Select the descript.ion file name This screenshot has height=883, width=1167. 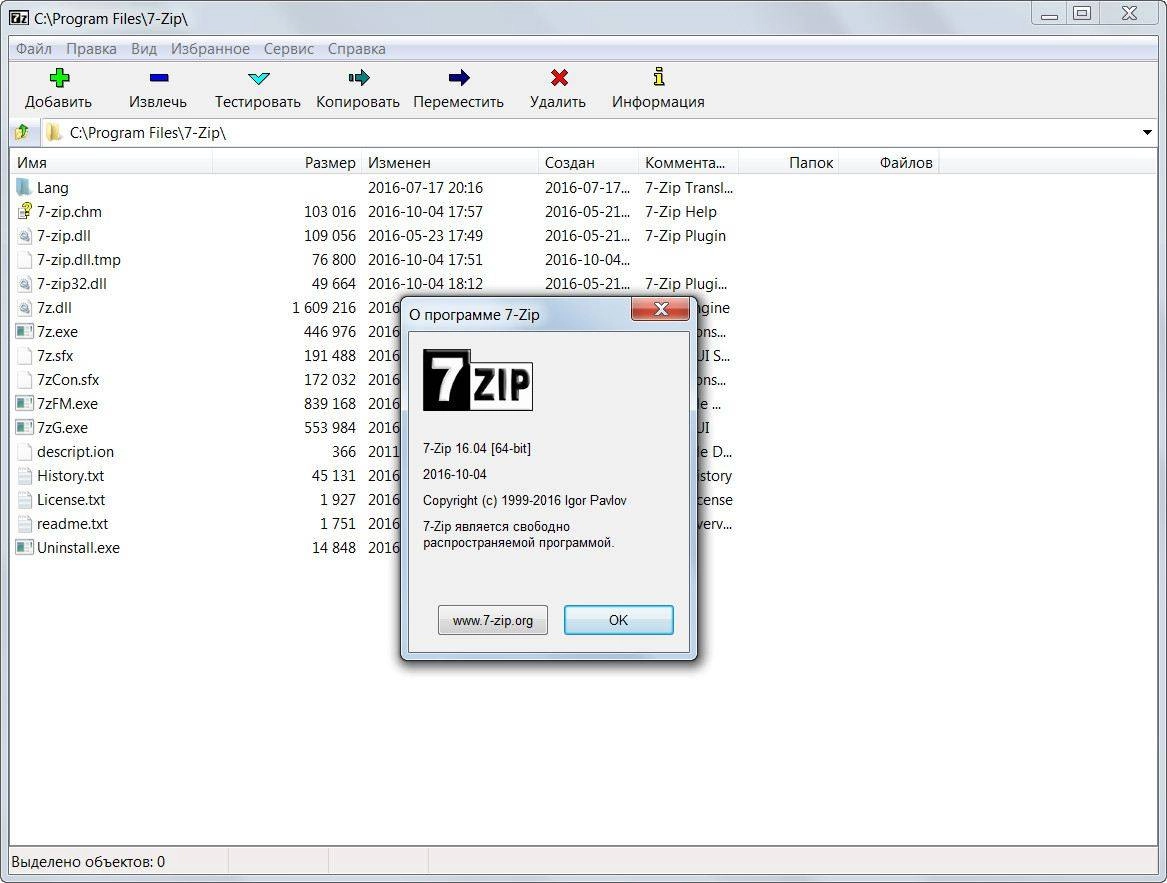75,452
